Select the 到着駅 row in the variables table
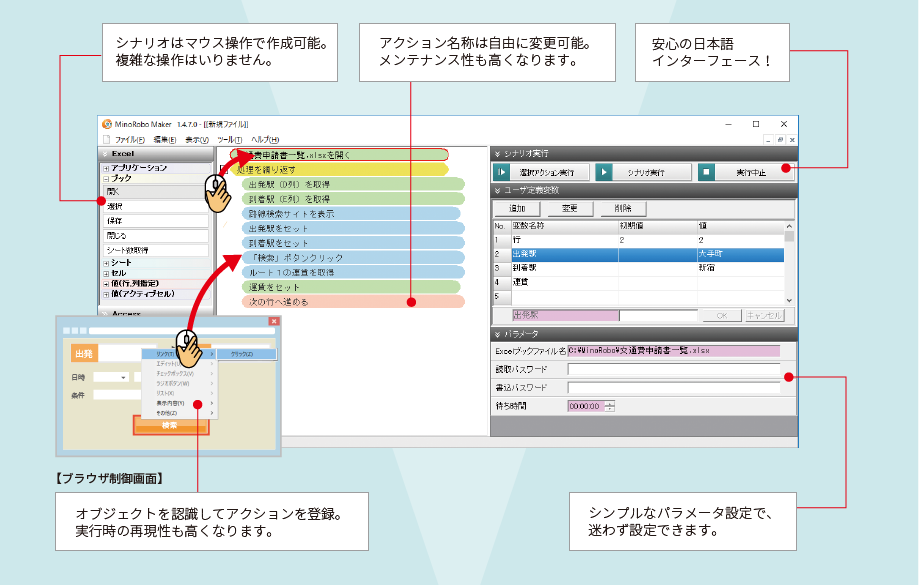The image size is (919, 585). (640, 269)
